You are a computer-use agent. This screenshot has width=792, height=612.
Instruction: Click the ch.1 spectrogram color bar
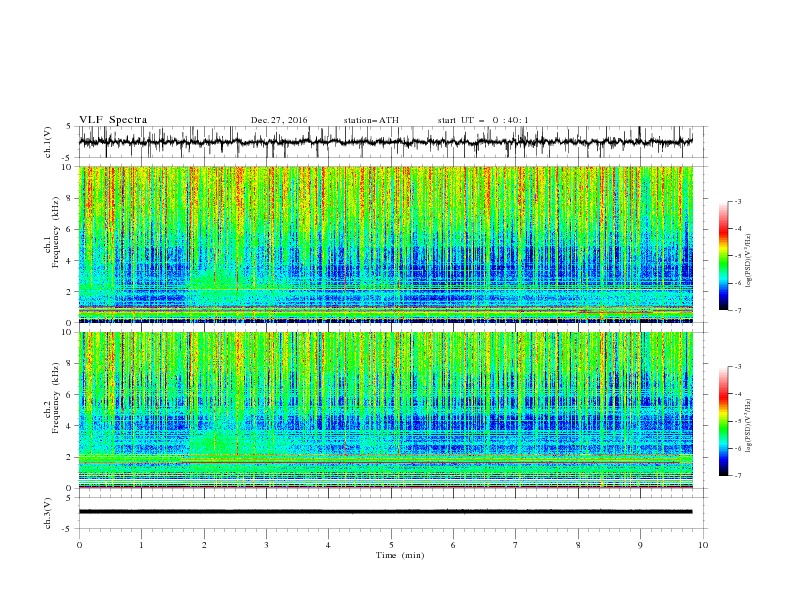pyautogui.click(x=723, y=256)
